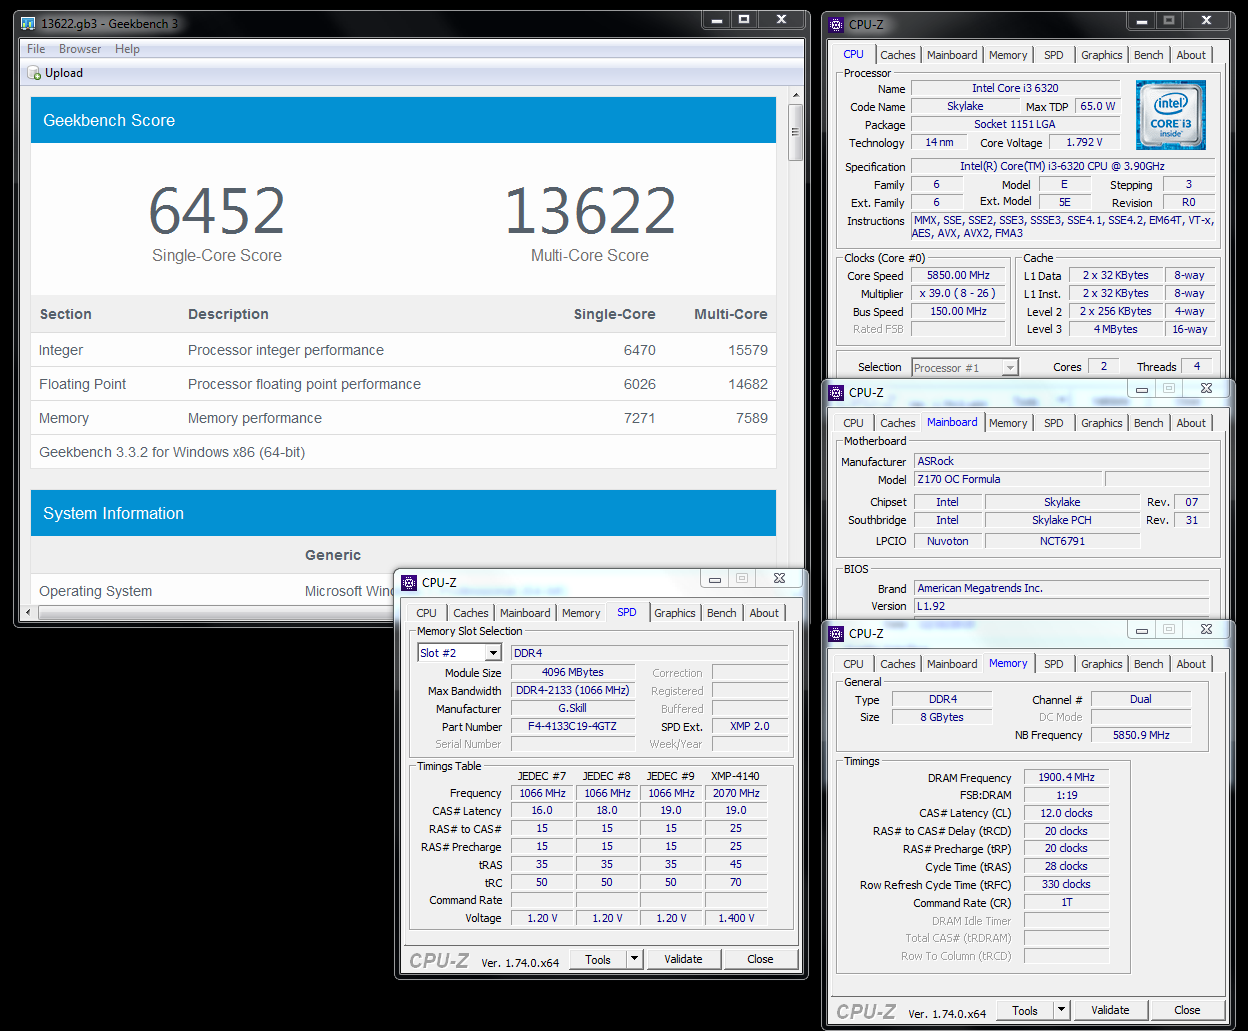Click the DRAM Frequency value 1900.4 MHz
The image size is (1248, 1031).
[1066, 777]
